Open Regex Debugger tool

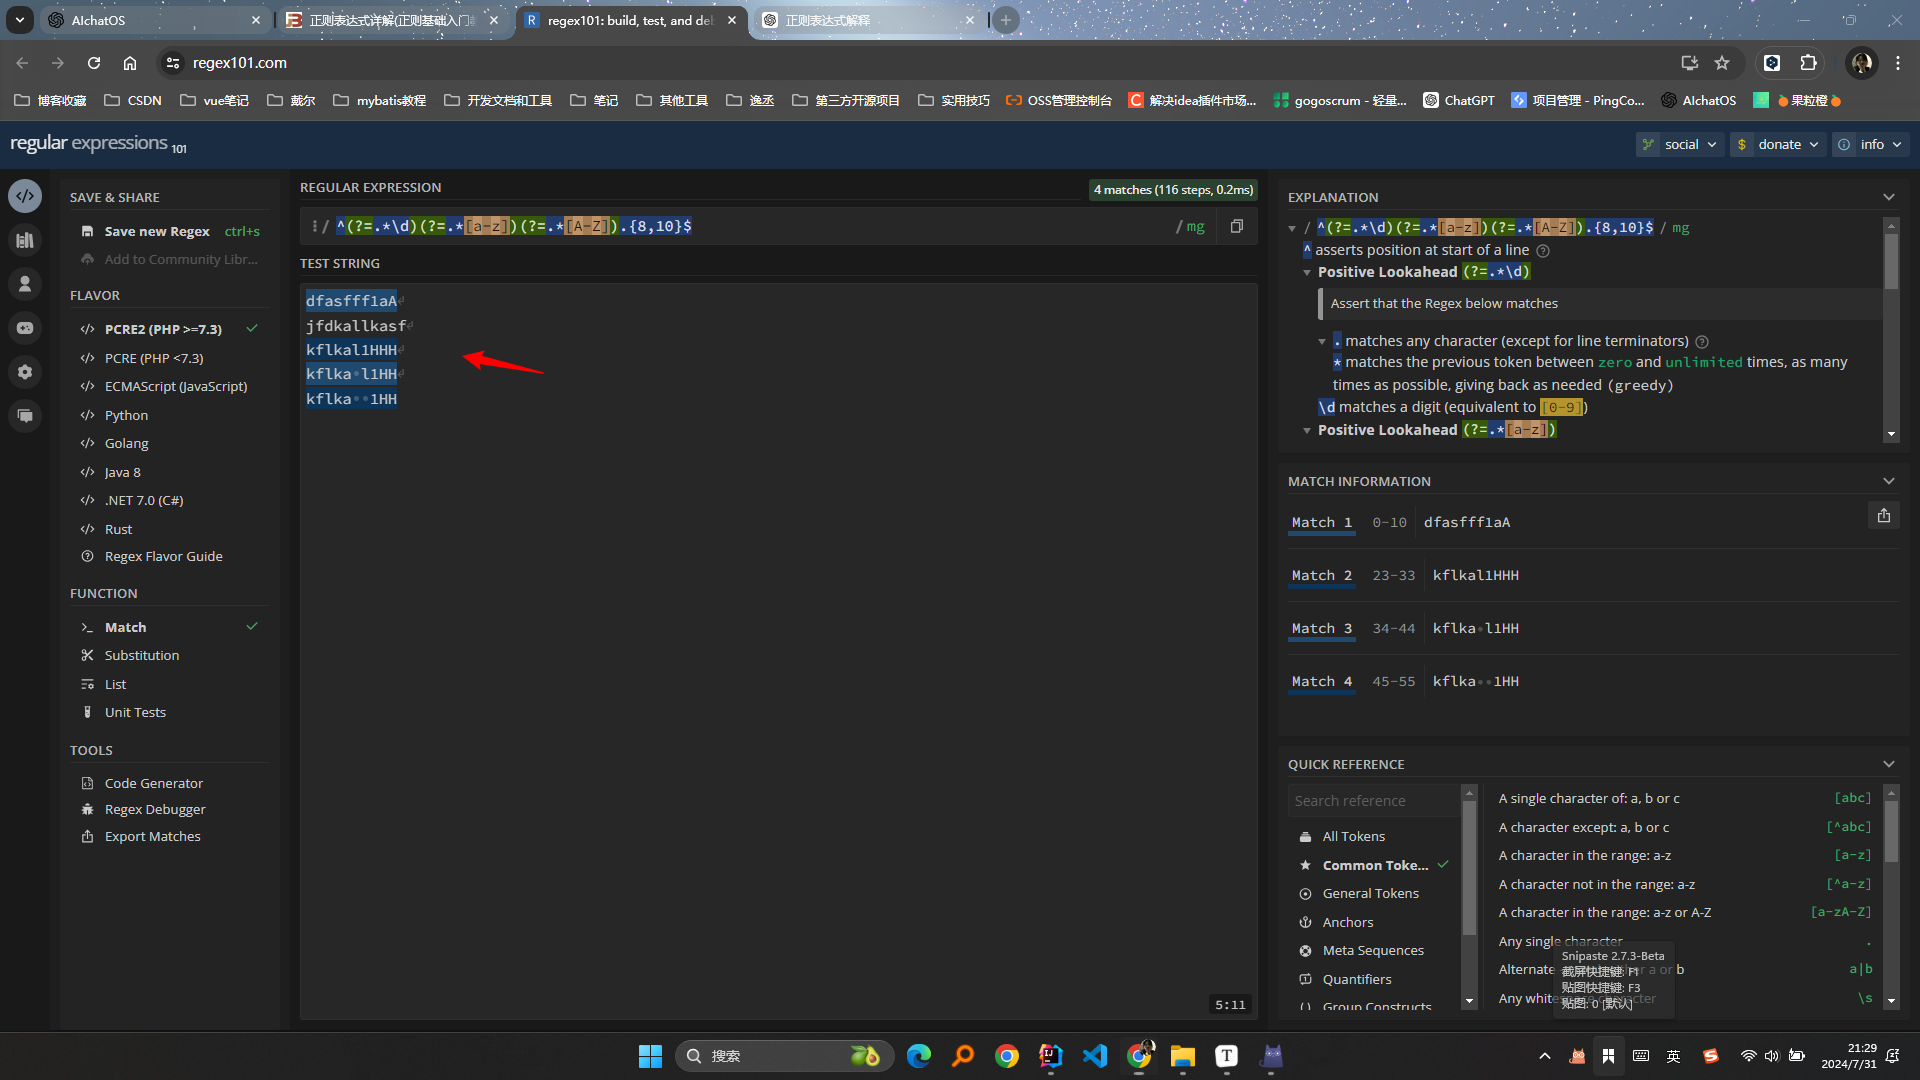(154, 809)
